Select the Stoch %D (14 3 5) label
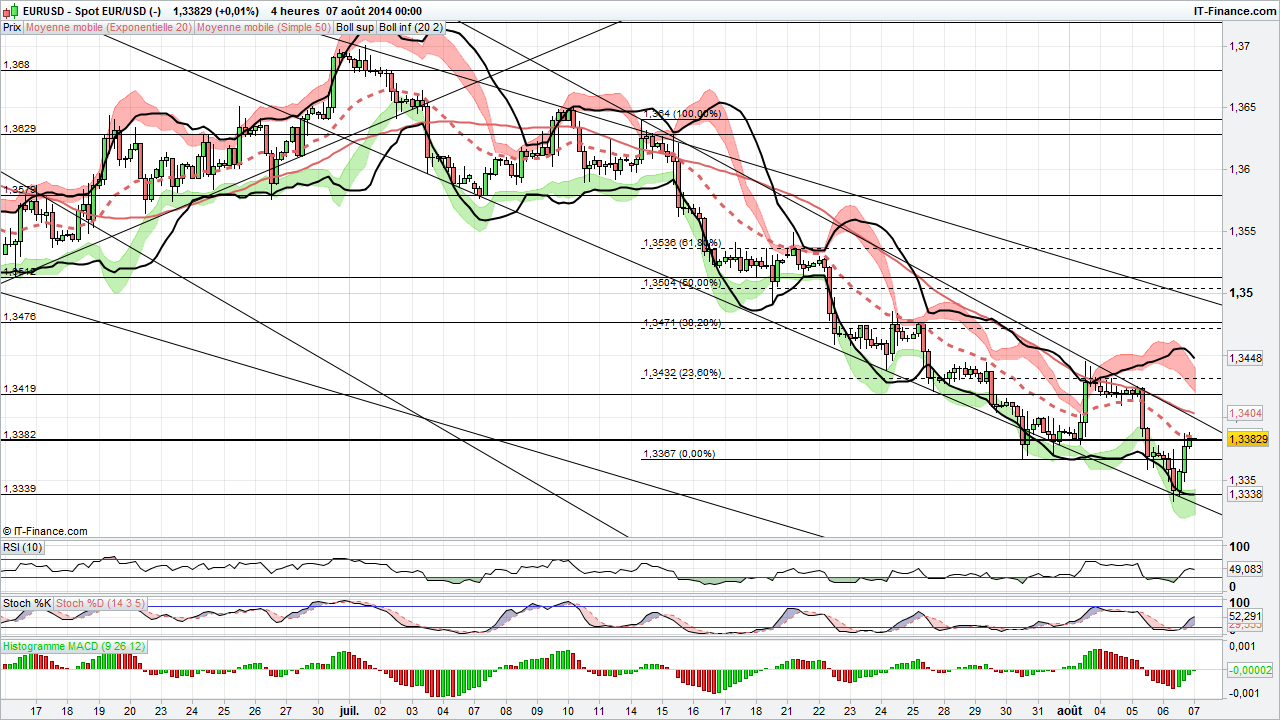 [x=98, y=603]
